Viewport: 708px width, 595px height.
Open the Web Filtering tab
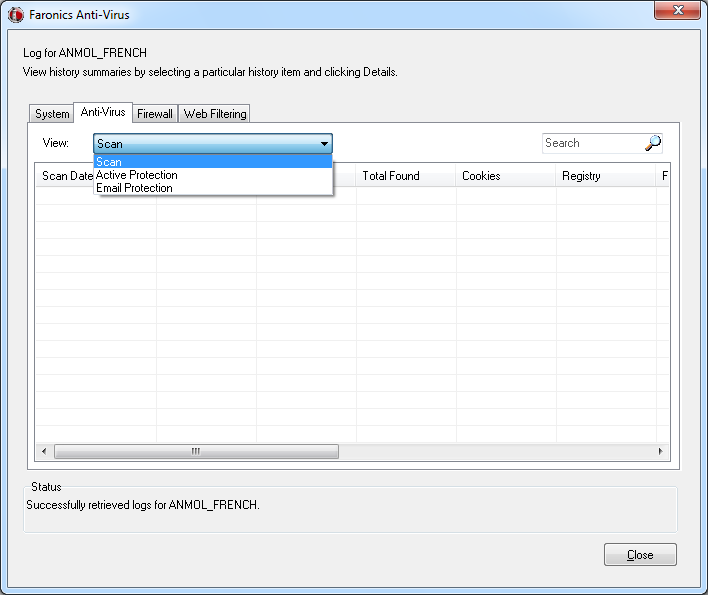tap(215, 114)
